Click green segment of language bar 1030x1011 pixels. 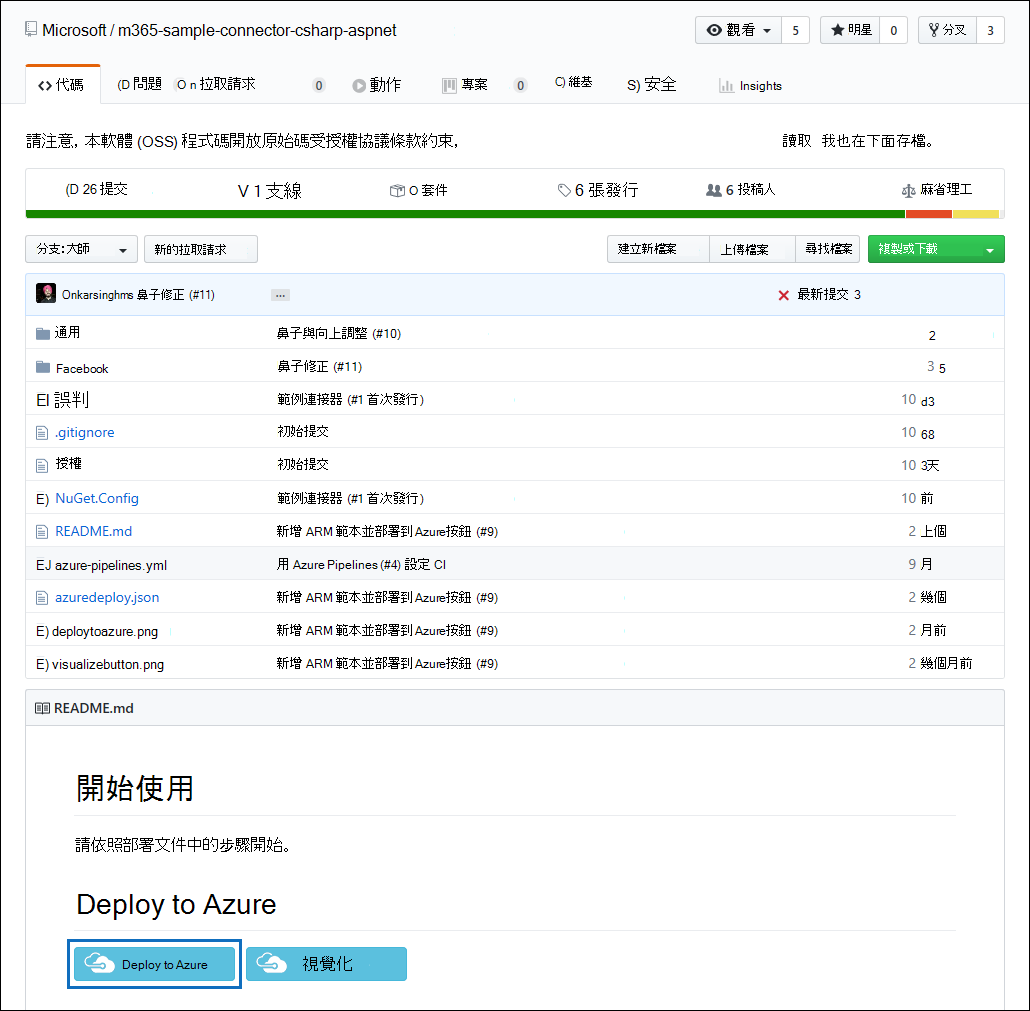point(465,214)
